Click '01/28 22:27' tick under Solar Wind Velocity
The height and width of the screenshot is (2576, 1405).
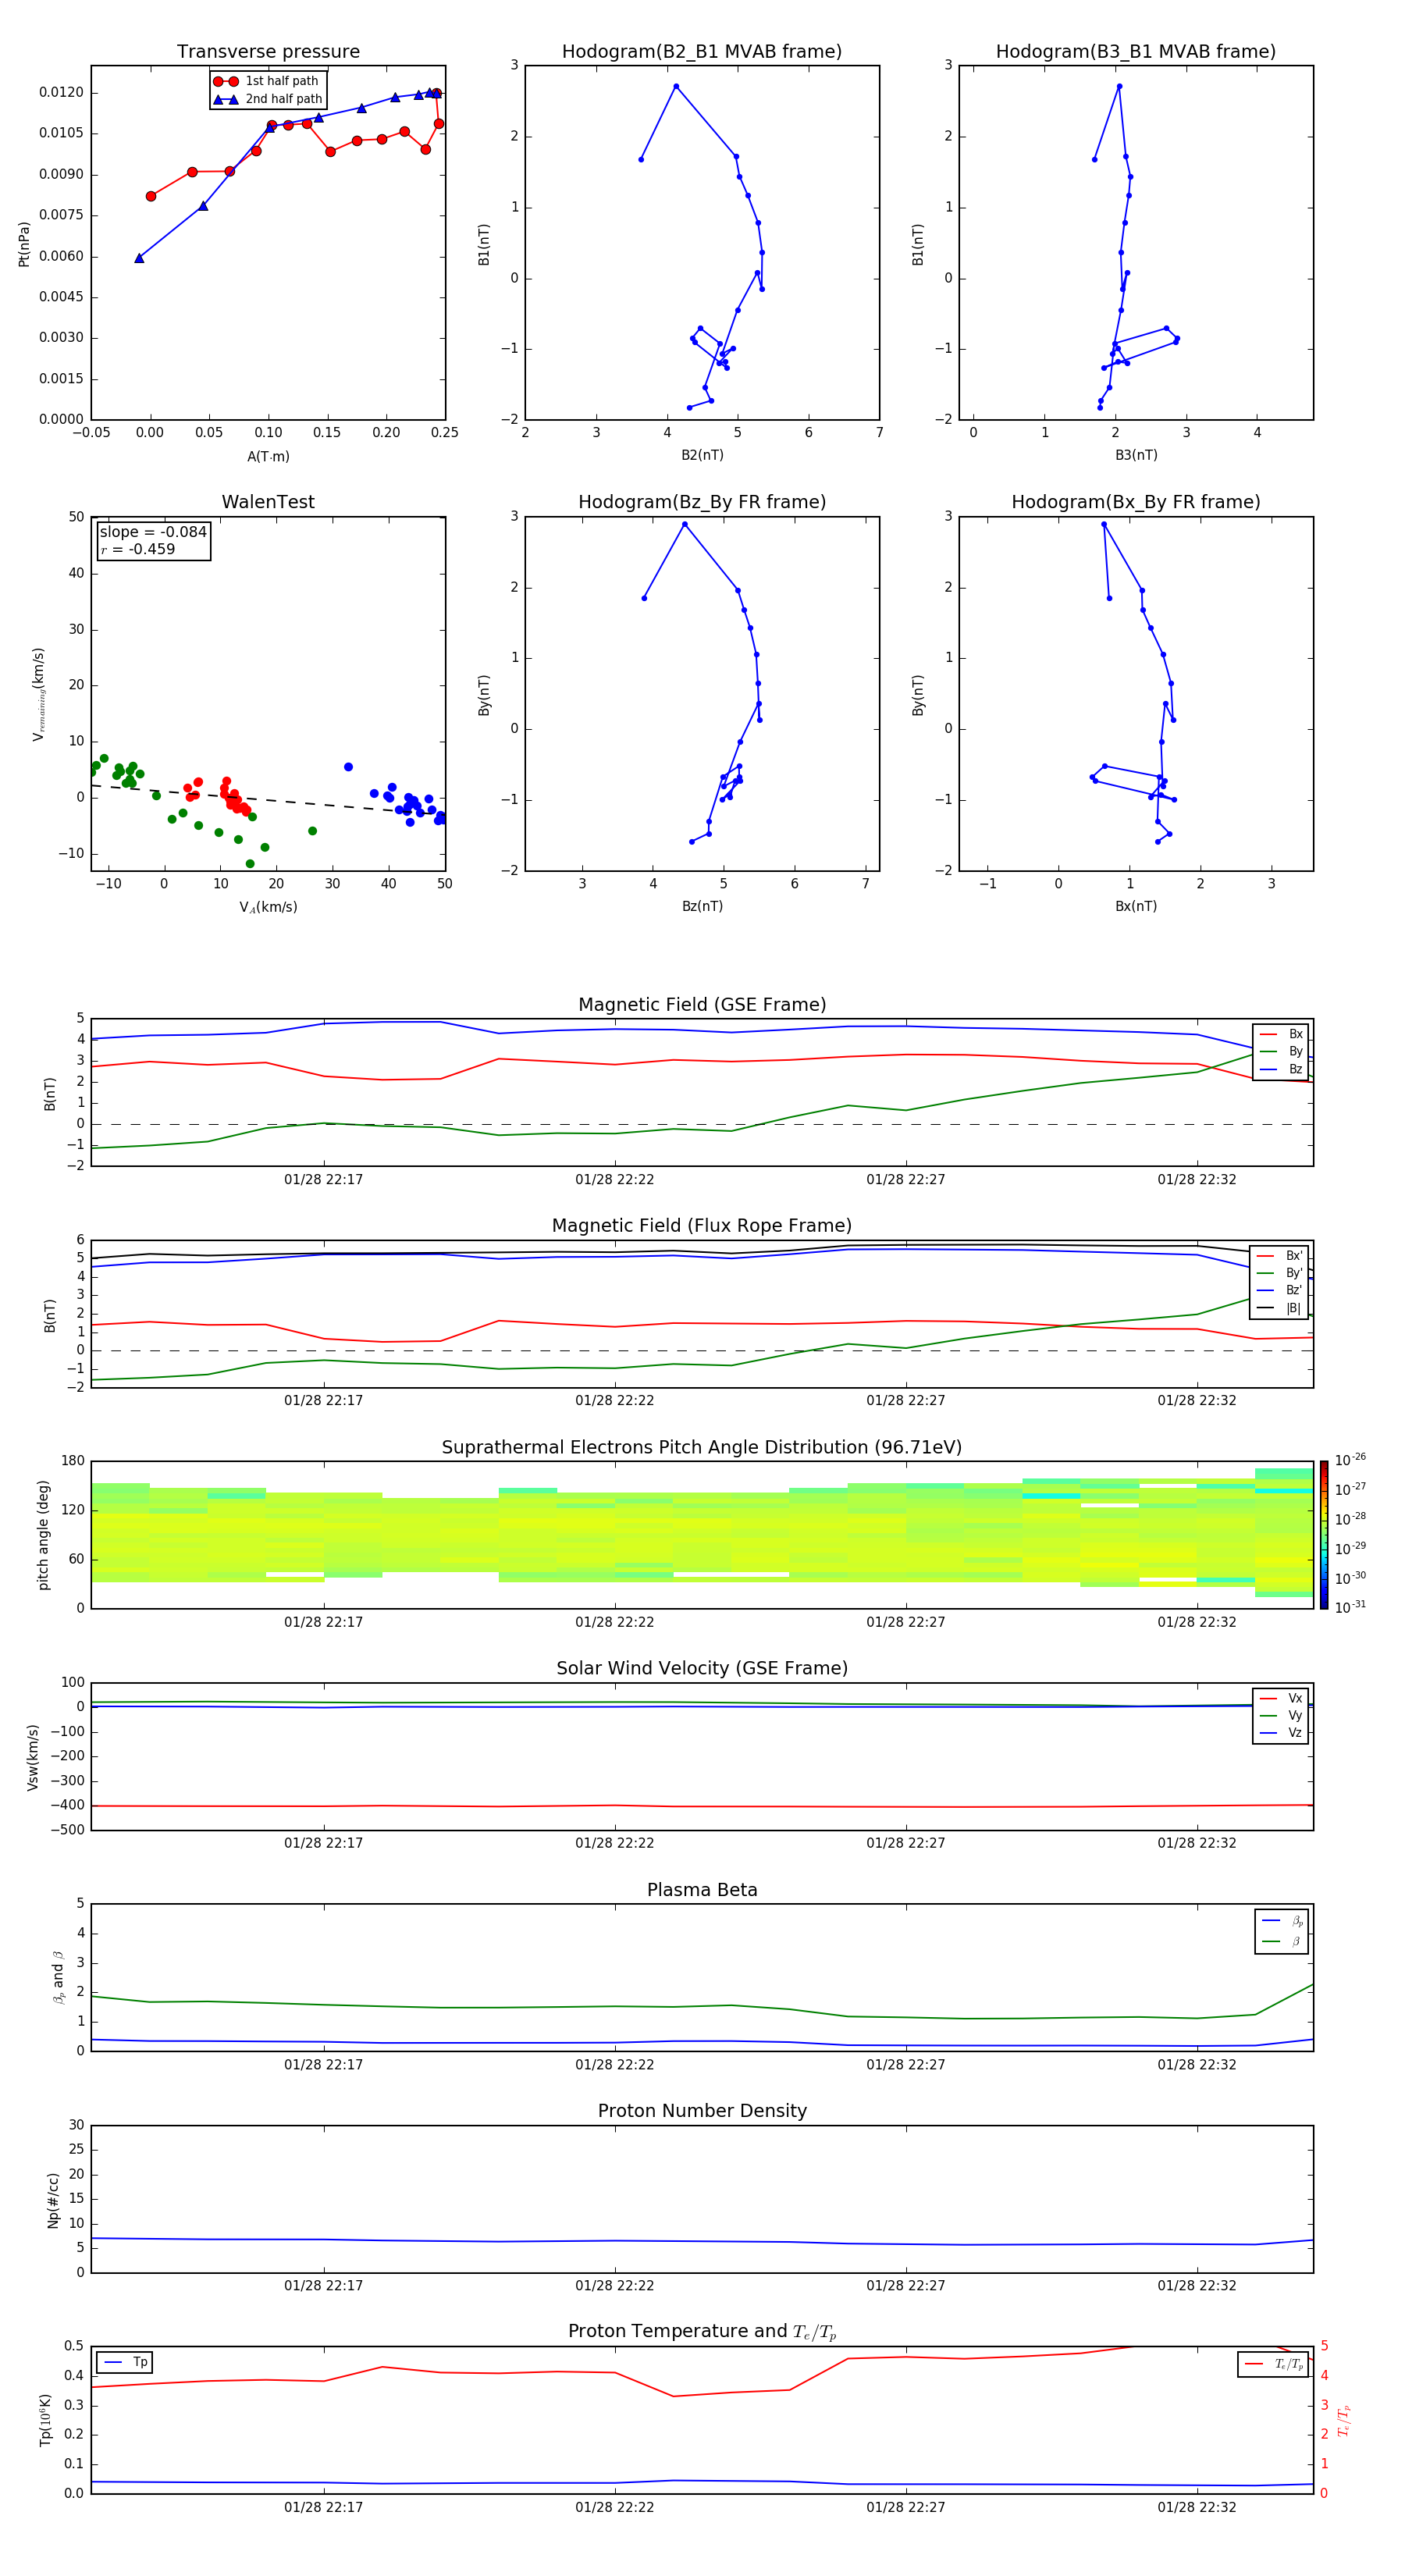pyautogui.click(x=905, y=1843)
